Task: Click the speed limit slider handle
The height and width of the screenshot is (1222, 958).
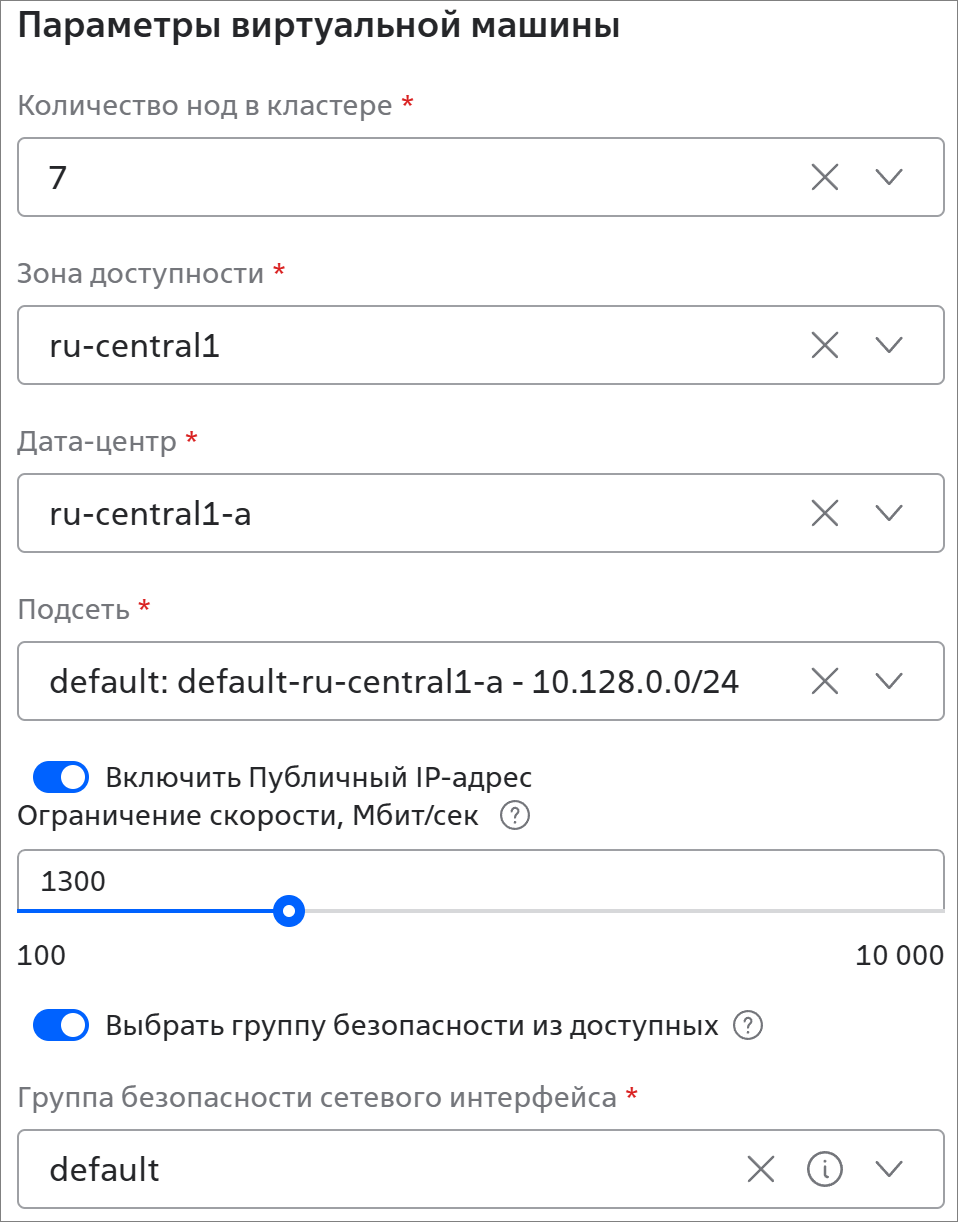Action: coord(289,911)
